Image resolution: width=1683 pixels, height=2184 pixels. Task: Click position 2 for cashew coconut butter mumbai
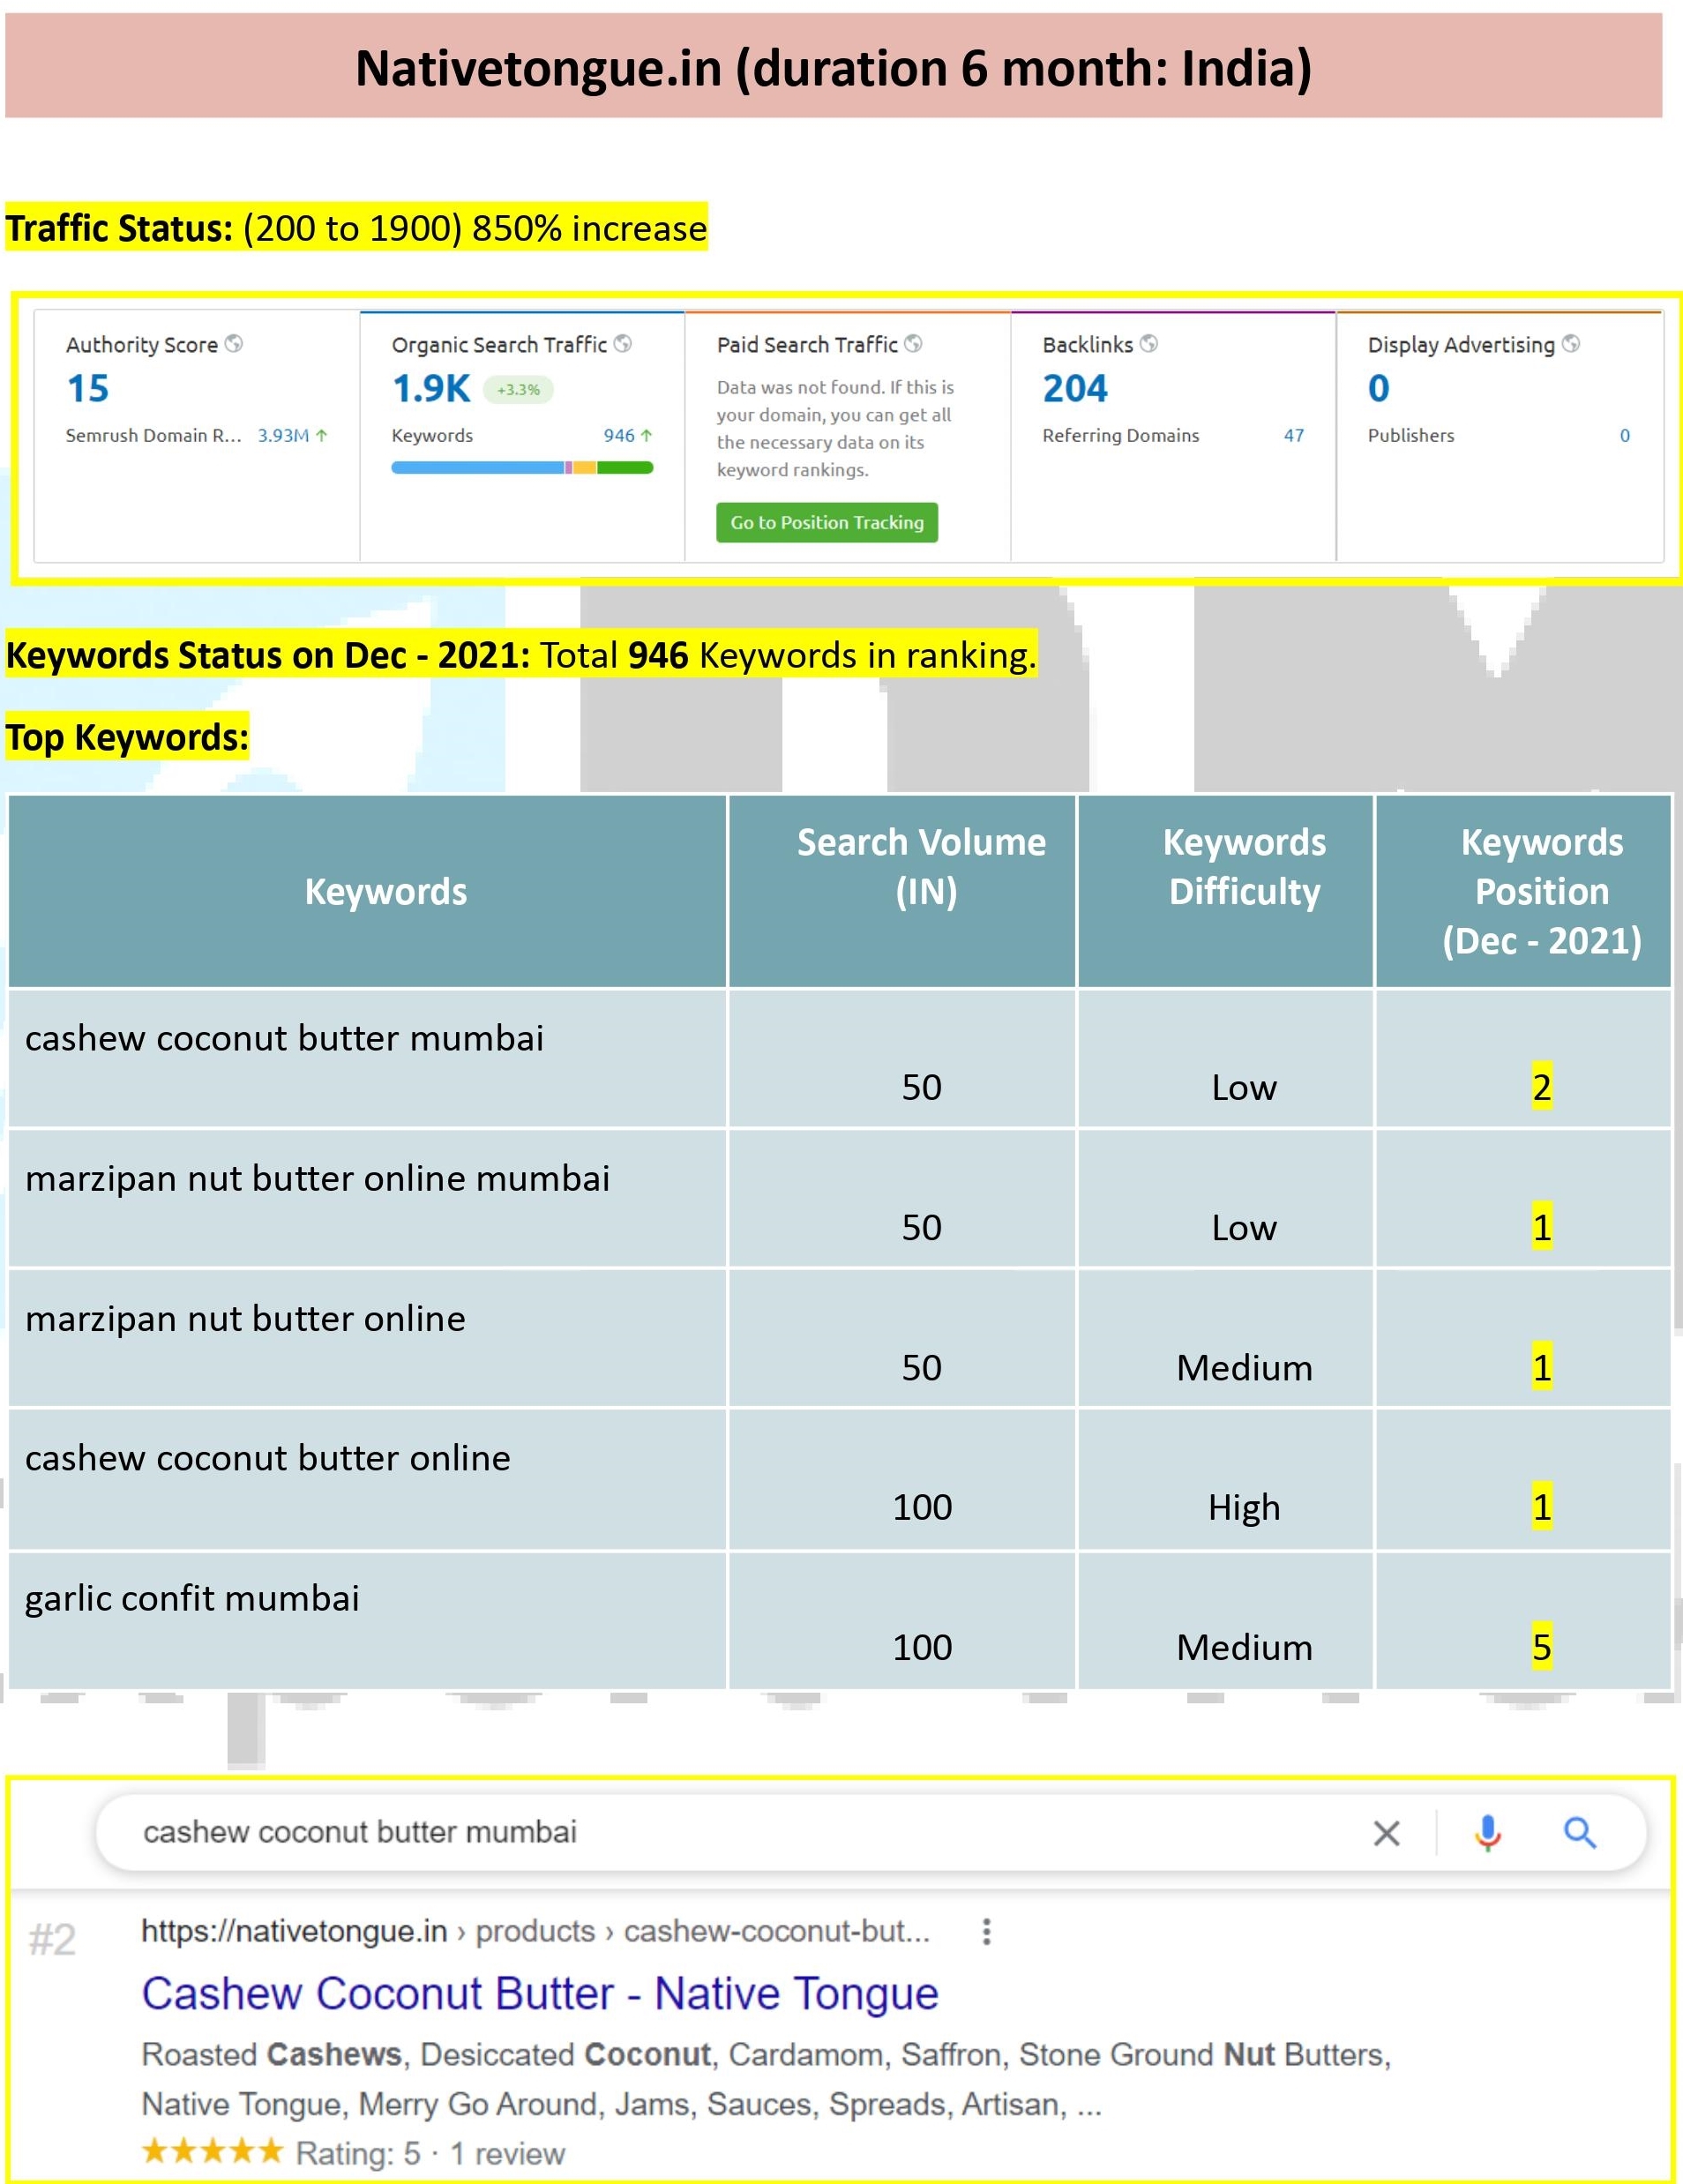(x=1542, y=1087)
